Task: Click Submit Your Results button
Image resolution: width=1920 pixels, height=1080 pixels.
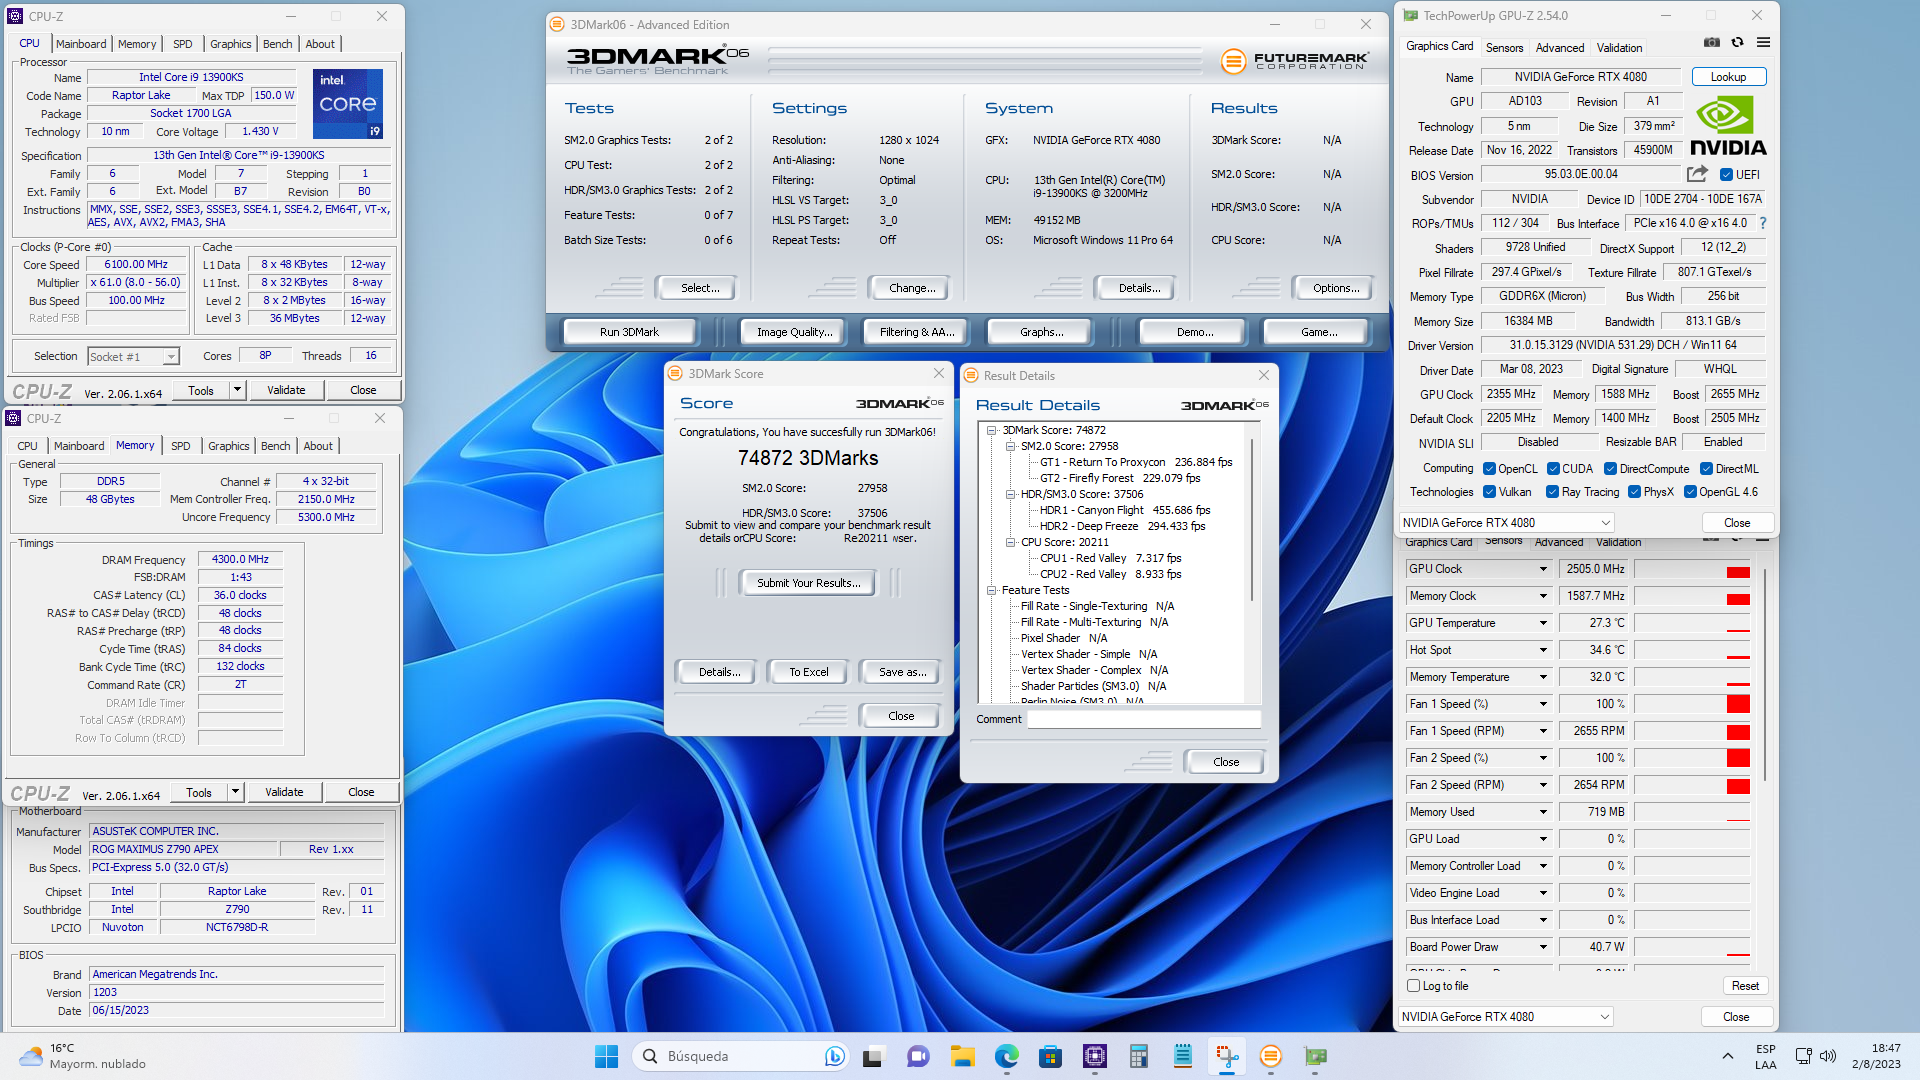Action: click(808, 582)
